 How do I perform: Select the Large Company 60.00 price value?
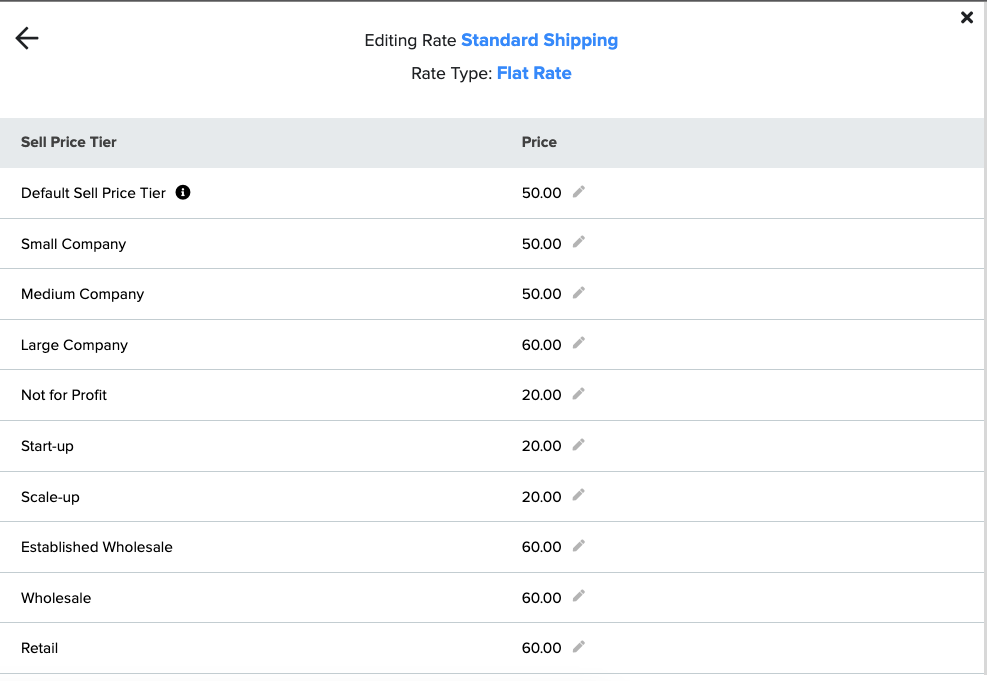click(541, 345)
